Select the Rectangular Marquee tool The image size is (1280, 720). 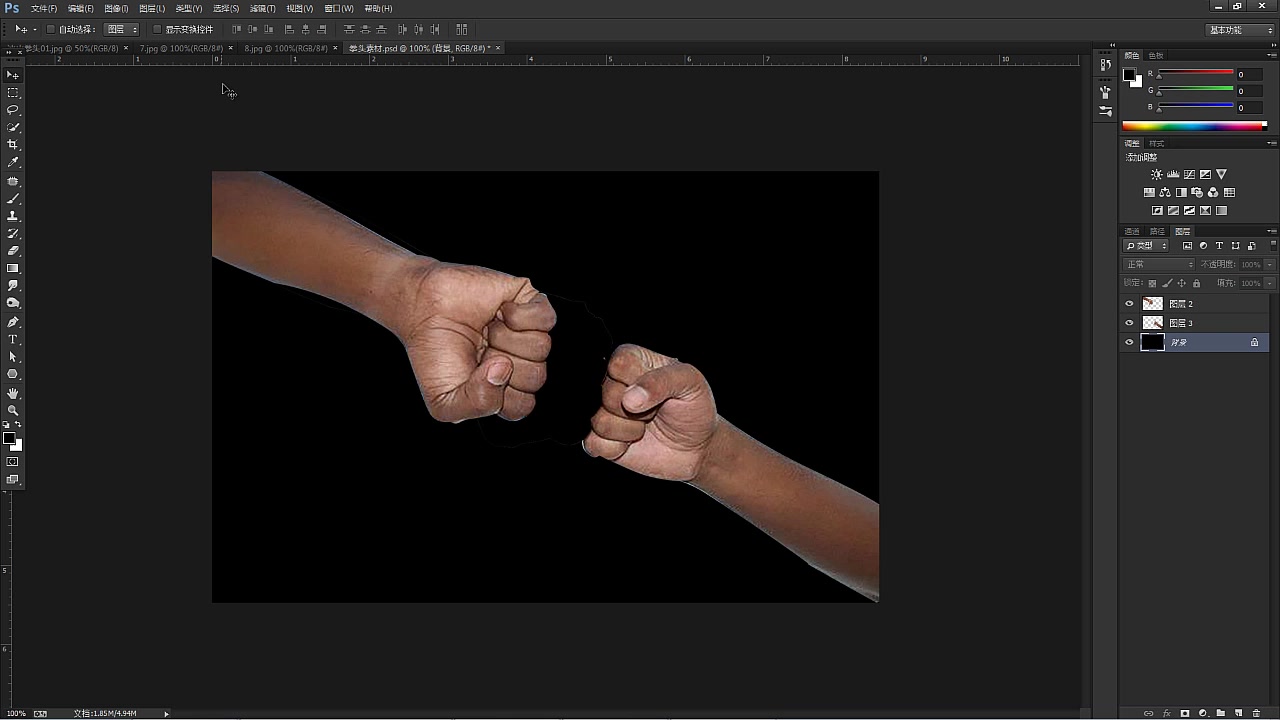click(13, 92)
